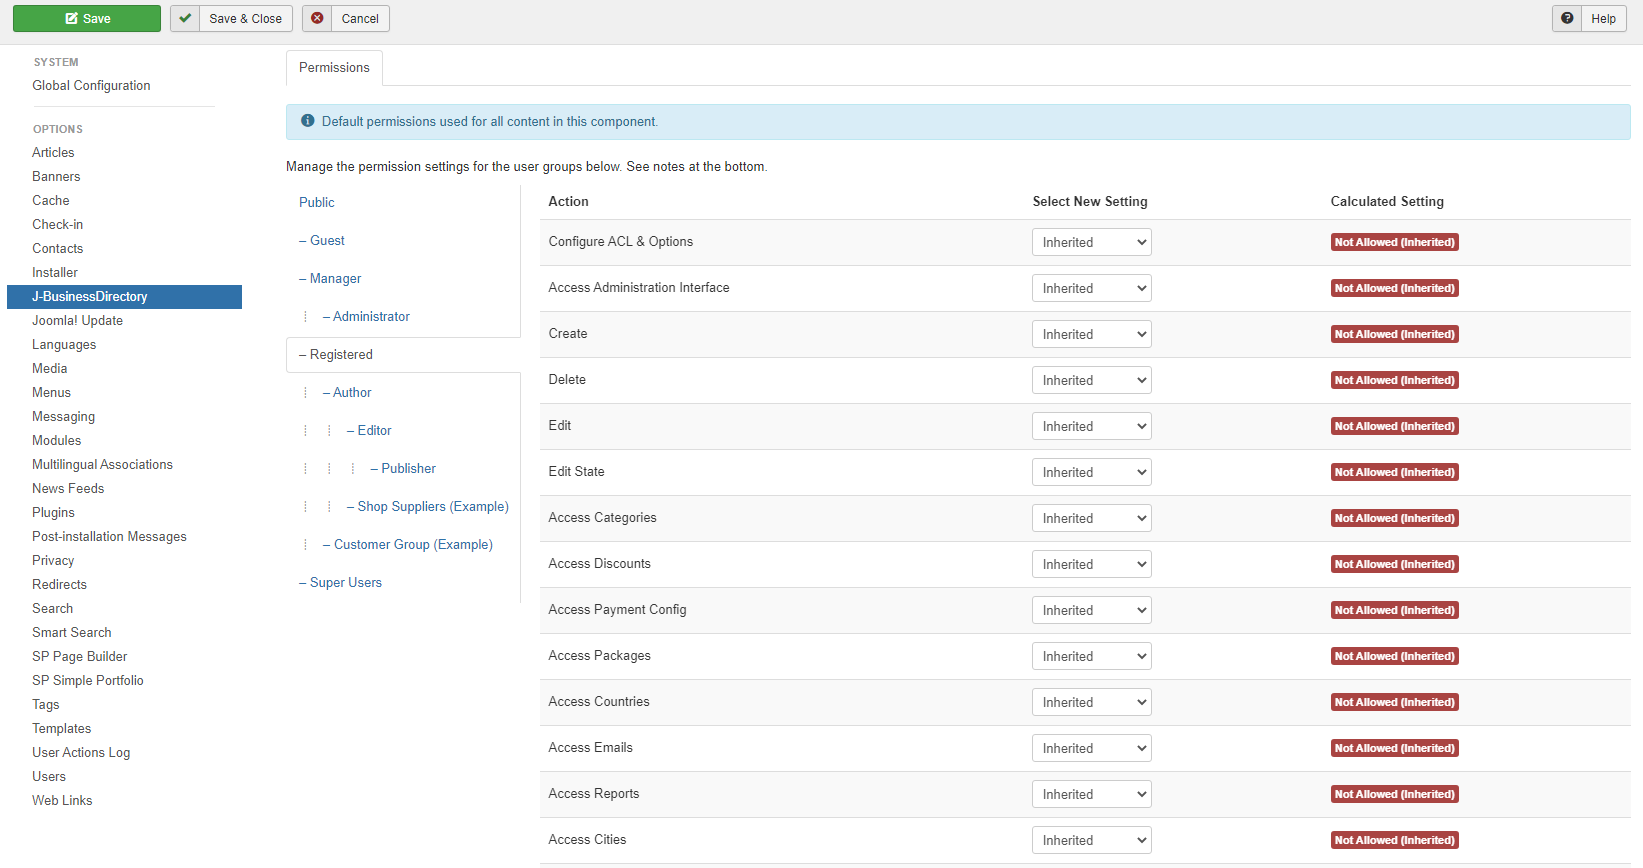Screen dimensions: 1643x868
Task: Open Access Administration Interface setting dropdown
Action: coord(1091,288)
